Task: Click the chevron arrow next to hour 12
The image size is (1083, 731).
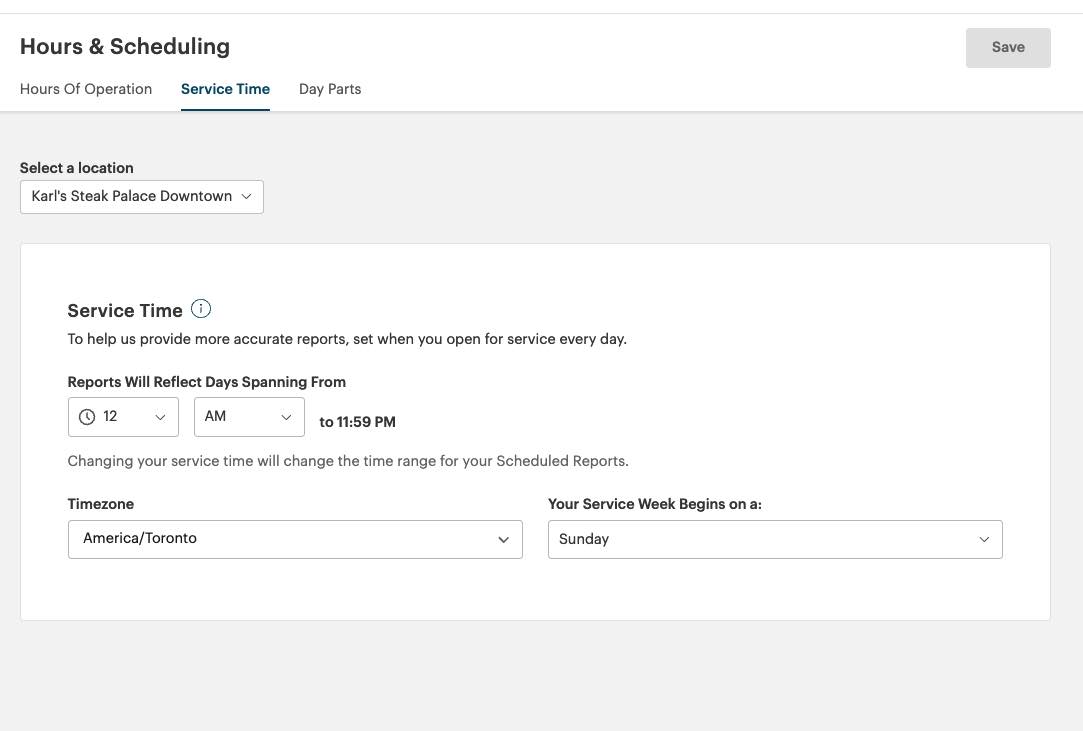Action: pos(160,417)
